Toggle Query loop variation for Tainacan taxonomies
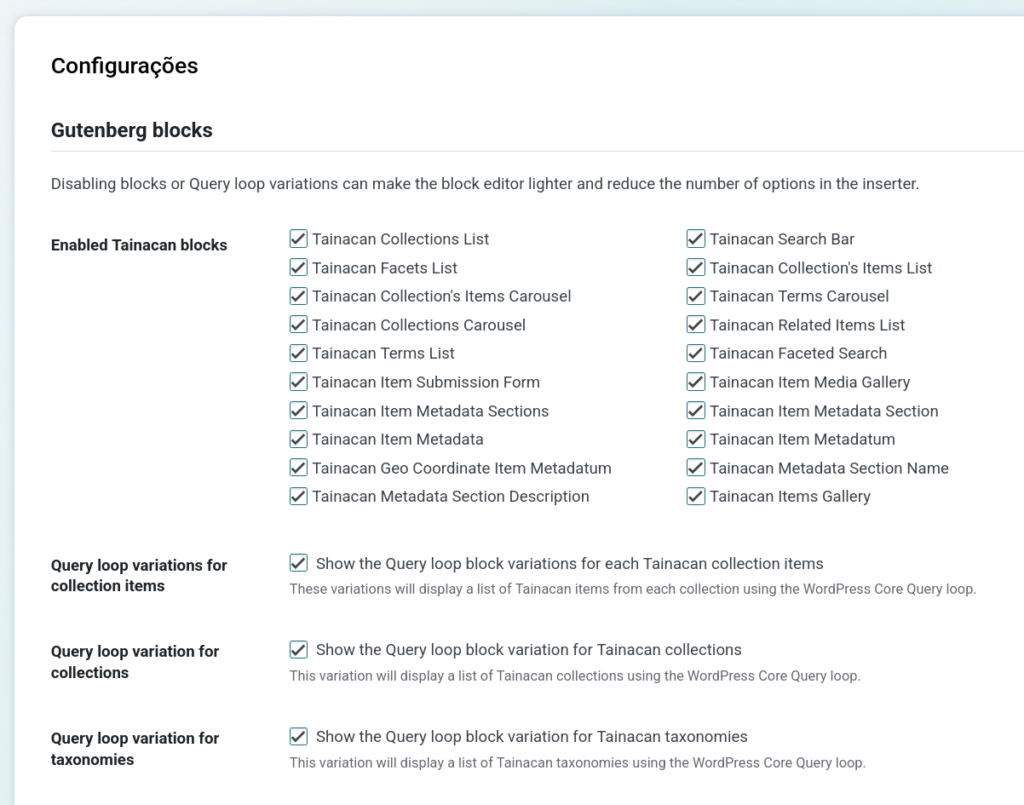Screen dimensions: 1024x805 click(x=298, y=737)
